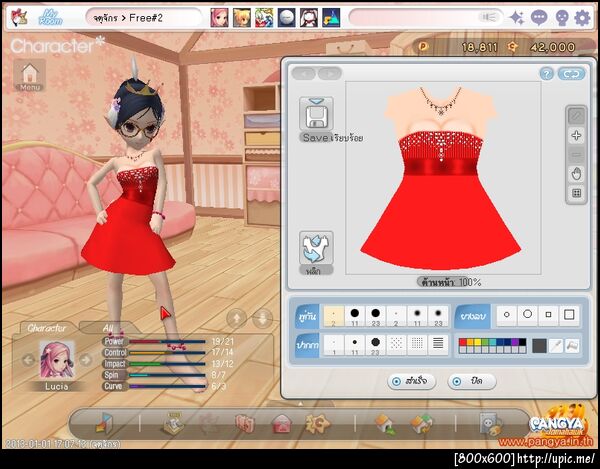The height and width of the screenshot is (469, 600).
Task: Switch to the Character tab
Action: point(47,328)
